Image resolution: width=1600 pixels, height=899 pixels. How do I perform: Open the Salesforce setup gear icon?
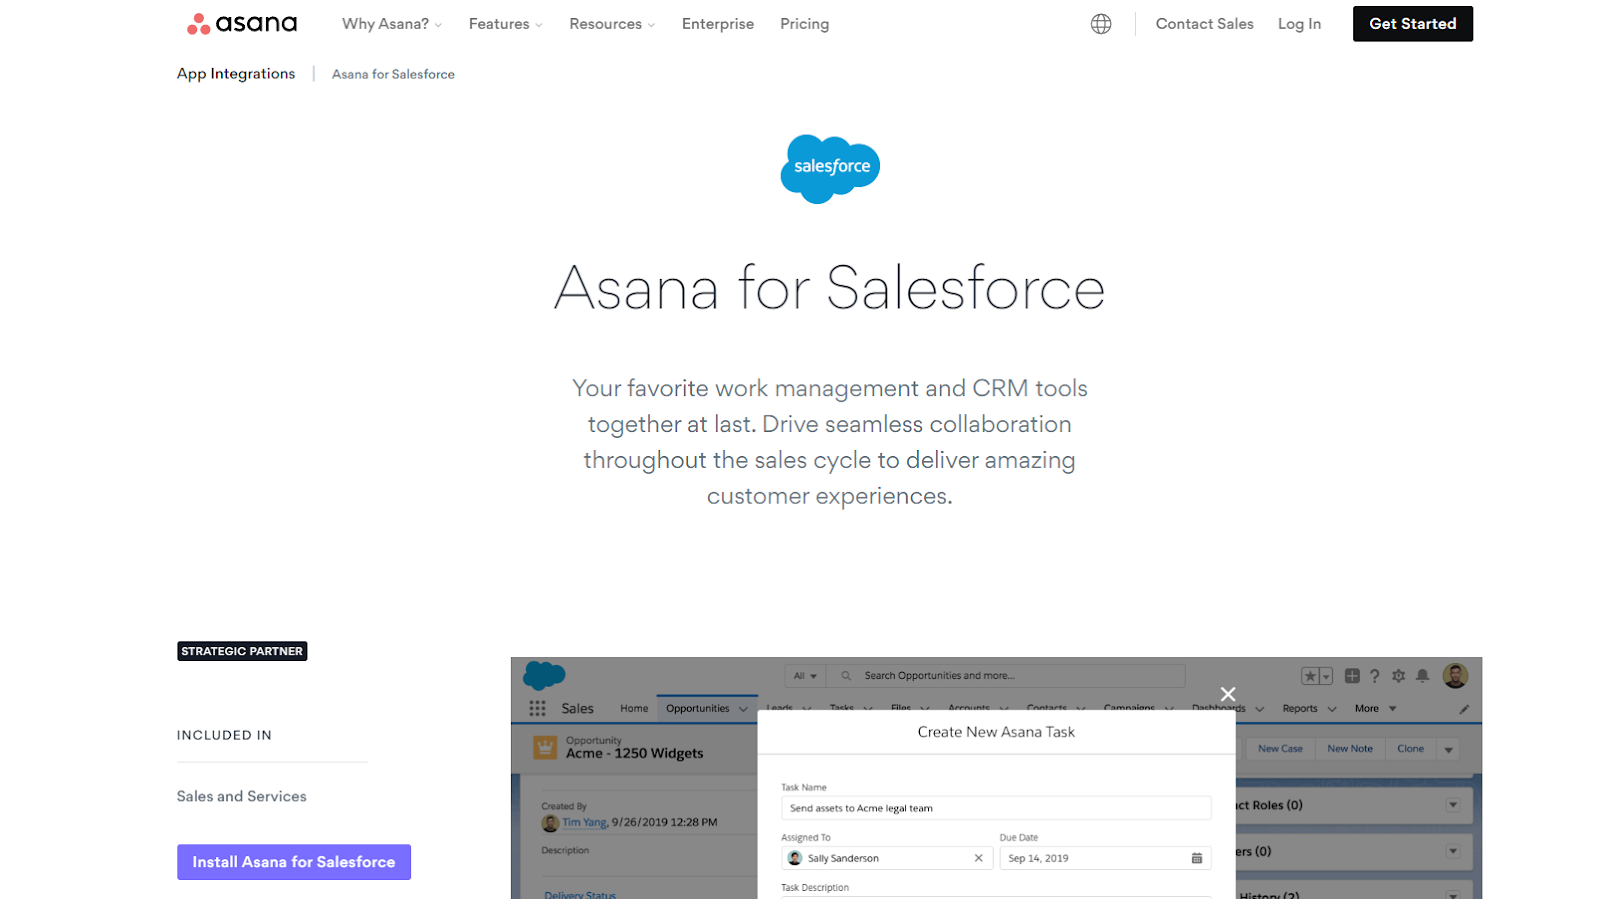1399,676
